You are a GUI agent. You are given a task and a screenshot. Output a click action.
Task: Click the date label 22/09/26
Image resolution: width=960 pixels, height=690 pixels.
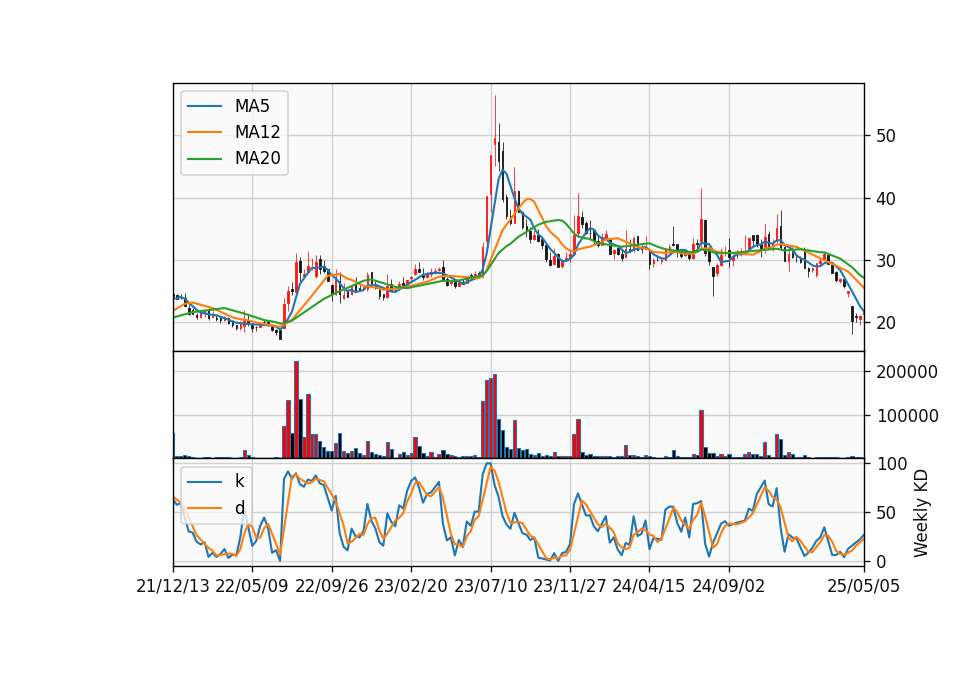(332, 586)
